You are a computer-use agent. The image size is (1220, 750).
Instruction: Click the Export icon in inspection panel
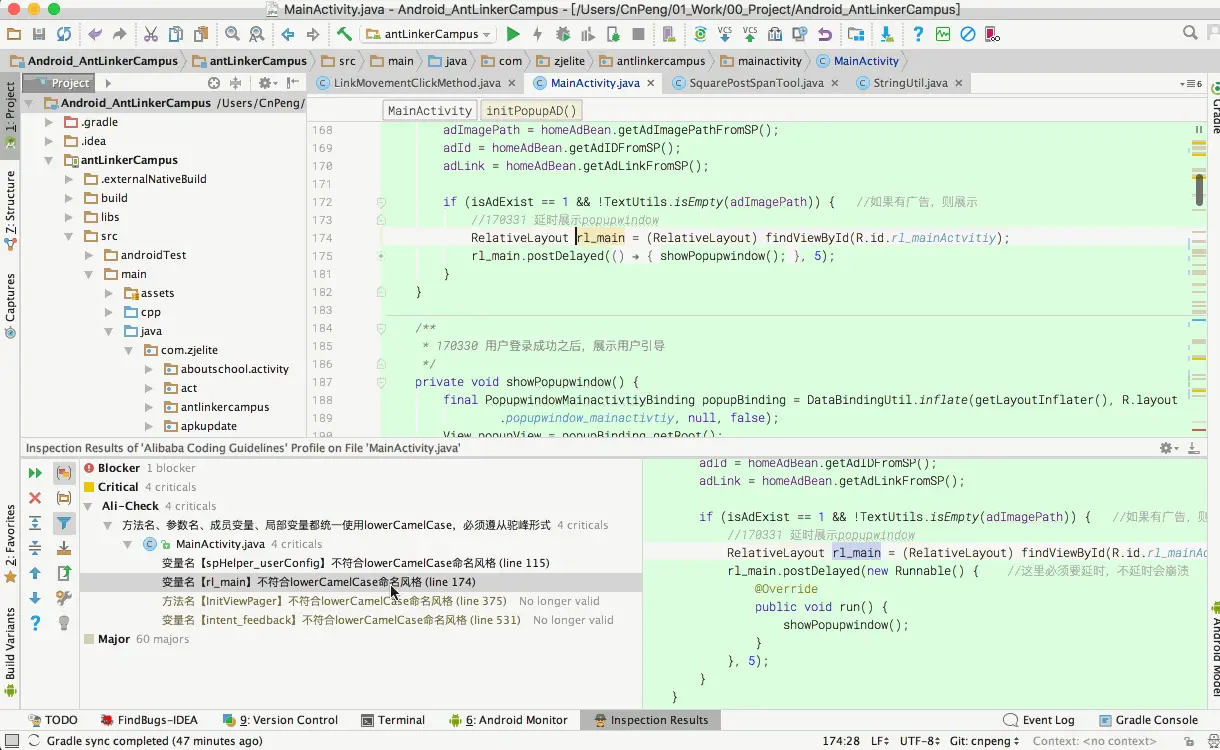point(64,573)
